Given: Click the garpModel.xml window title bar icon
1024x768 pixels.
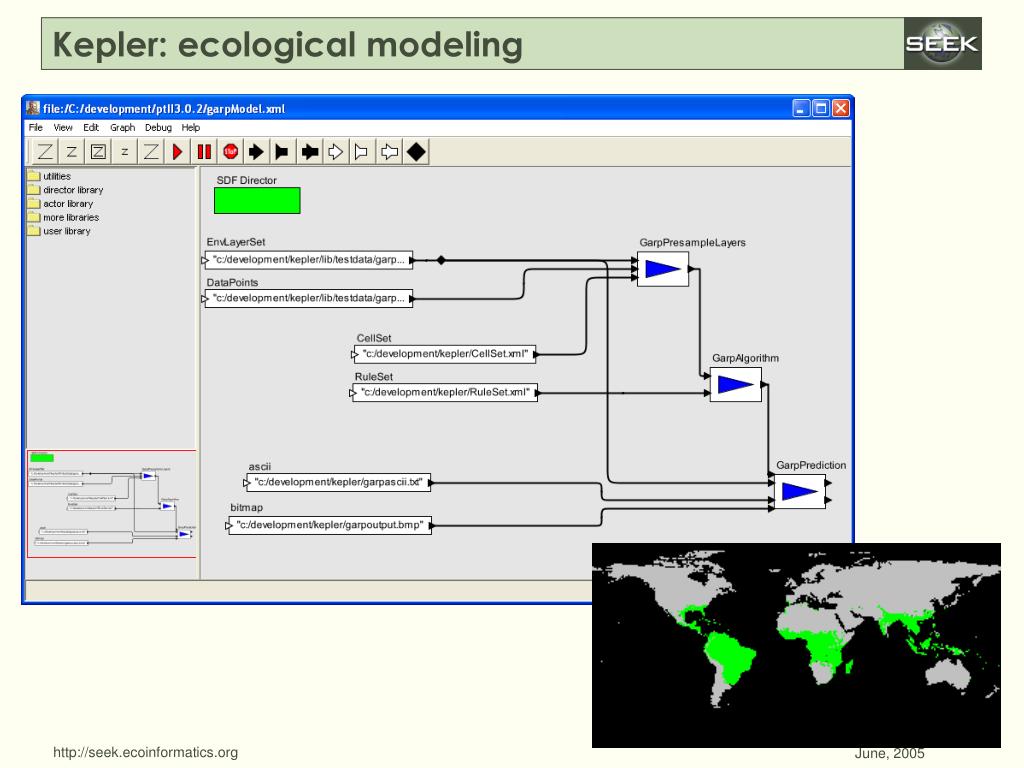Looking at the screenshot, I should pyautogui.click(x=33, y=108).
